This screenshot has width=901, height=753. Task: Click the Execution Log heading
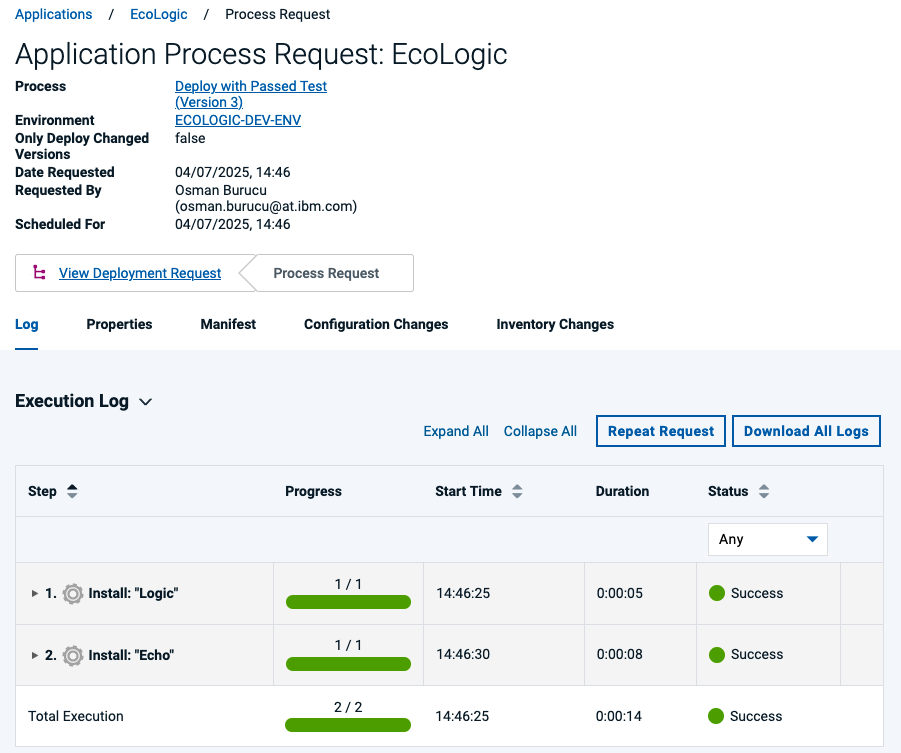pos(72,401)
